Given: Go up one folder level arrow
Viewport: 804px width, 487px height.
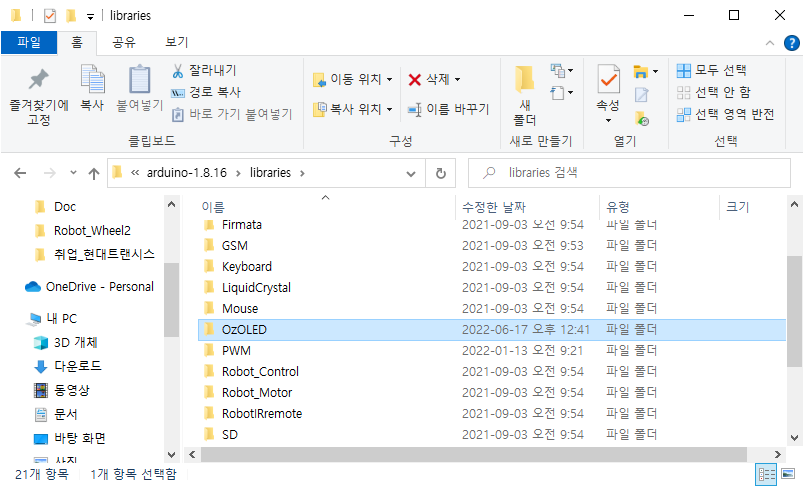Looking at the screenshot, I should [x=94, y=173].
